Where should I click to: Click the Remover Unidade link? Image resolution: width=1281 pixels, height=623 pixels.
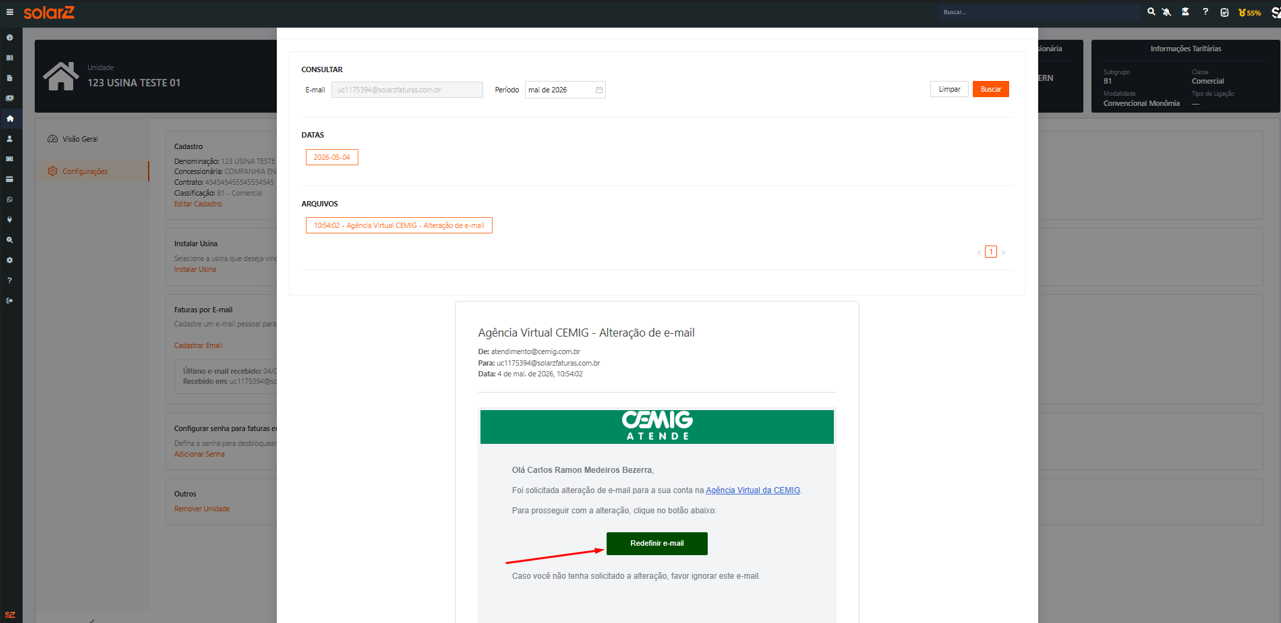[202, 509]
